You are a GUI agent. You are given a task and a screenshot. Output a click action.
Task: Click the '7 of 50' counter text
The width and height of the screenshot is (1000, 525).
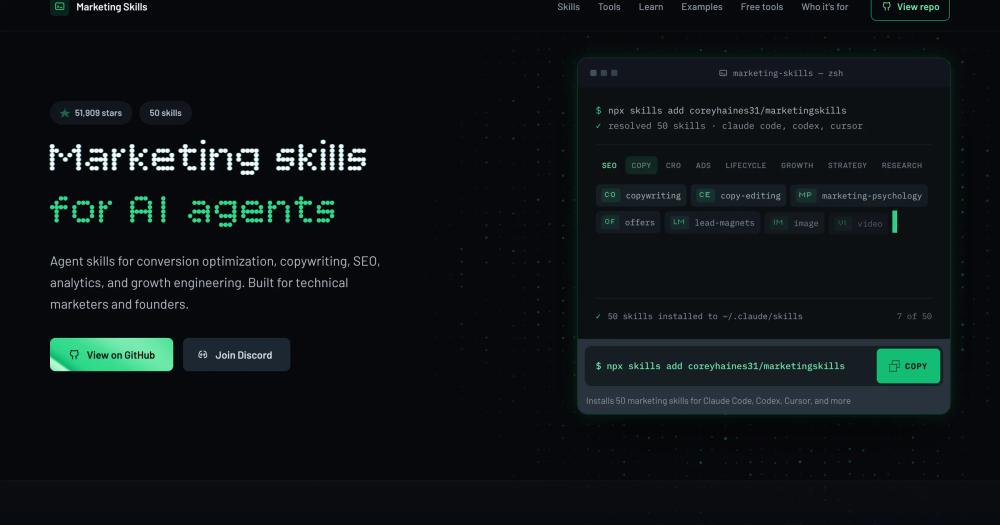click(x=914, y=316)
